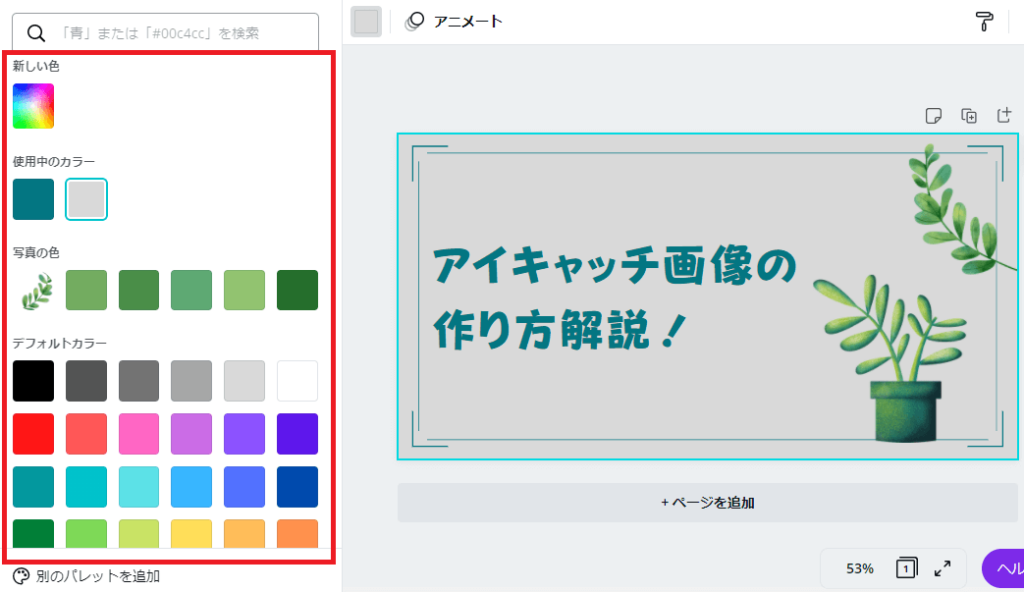Screen dimensions: 1024x592
Task: Open the page notes icon
Action: (x=934, y=116)
